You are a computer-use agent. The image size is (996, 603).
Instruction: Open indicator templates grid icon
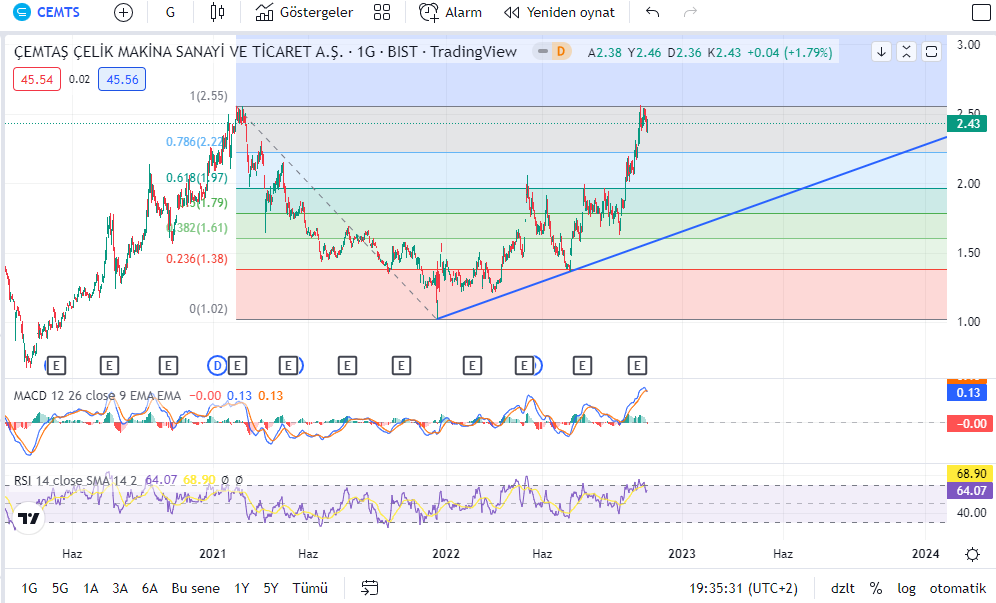(382, 12)
